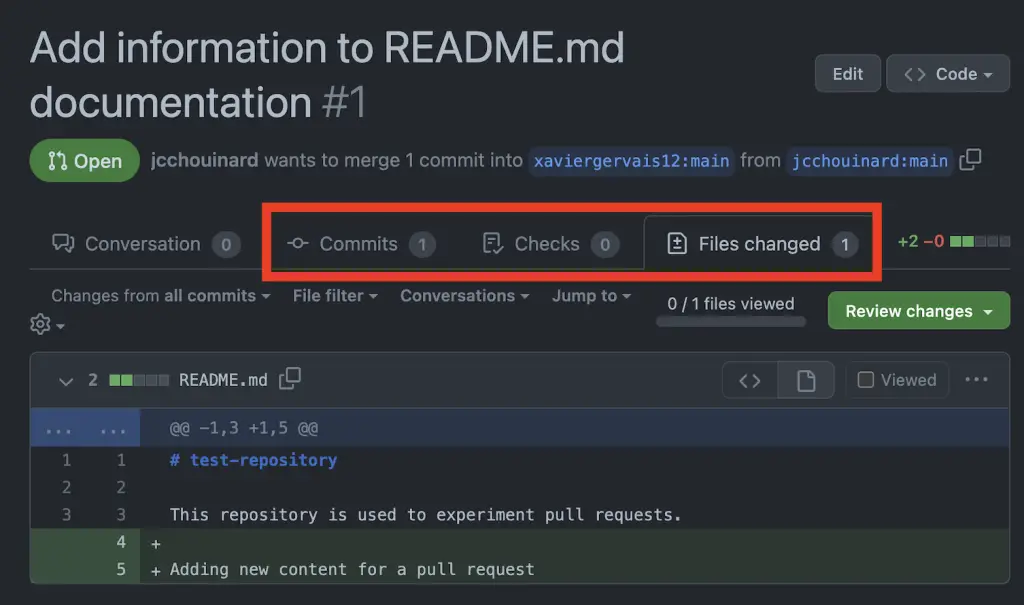Click the files viewed progress bar

click(x=731, y=321)
